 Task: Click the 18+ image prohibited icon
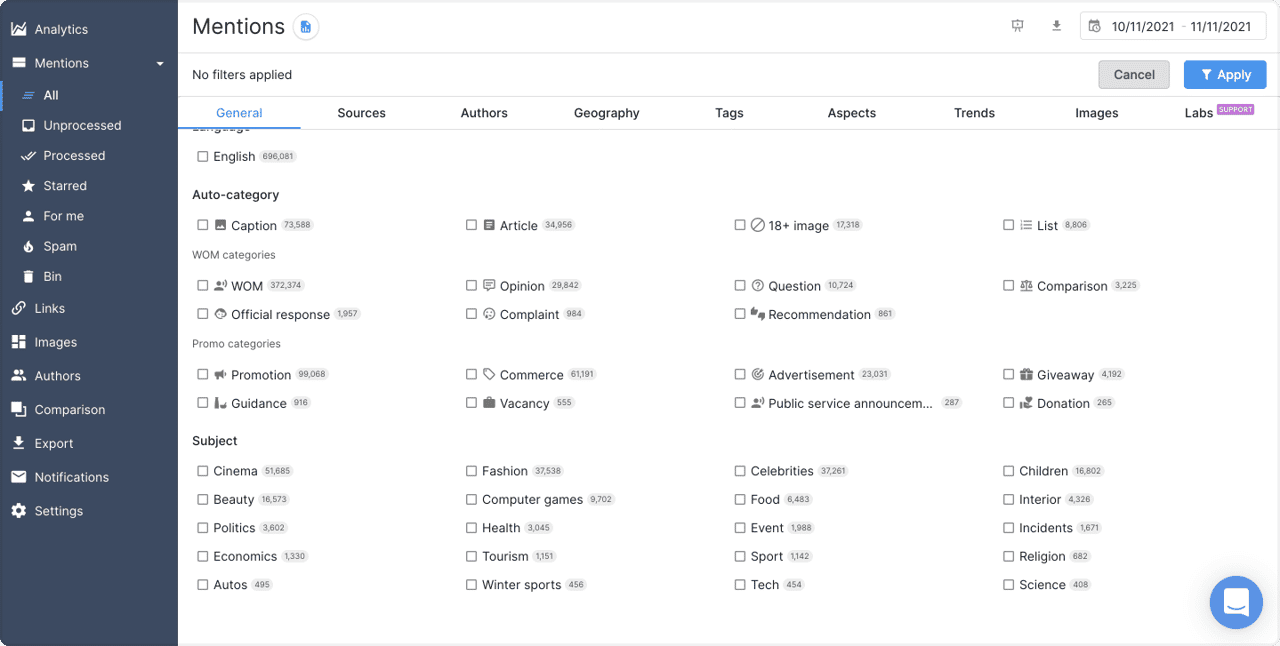click(758, 225)
